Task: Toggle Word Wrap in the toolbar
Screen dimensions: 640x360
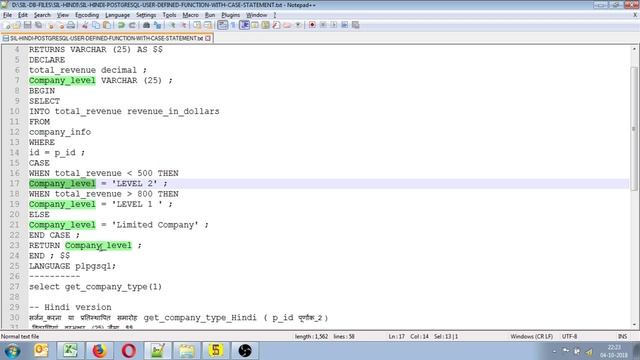Action: tap(222, 25)
